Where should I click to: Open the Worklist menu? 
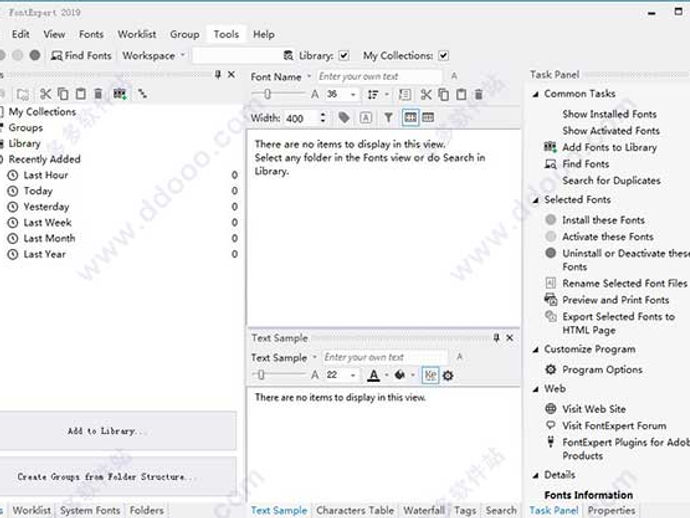(136, 34)
